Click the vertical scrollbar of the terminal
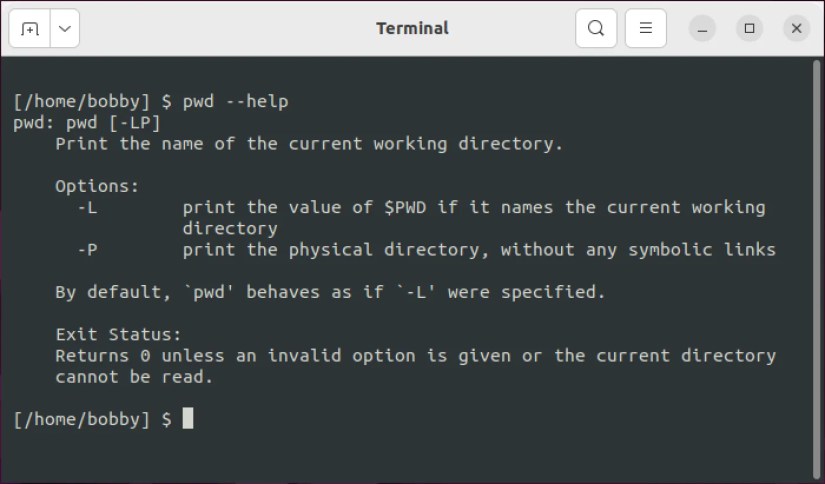The image size is (825, 484). coord(817,269)
